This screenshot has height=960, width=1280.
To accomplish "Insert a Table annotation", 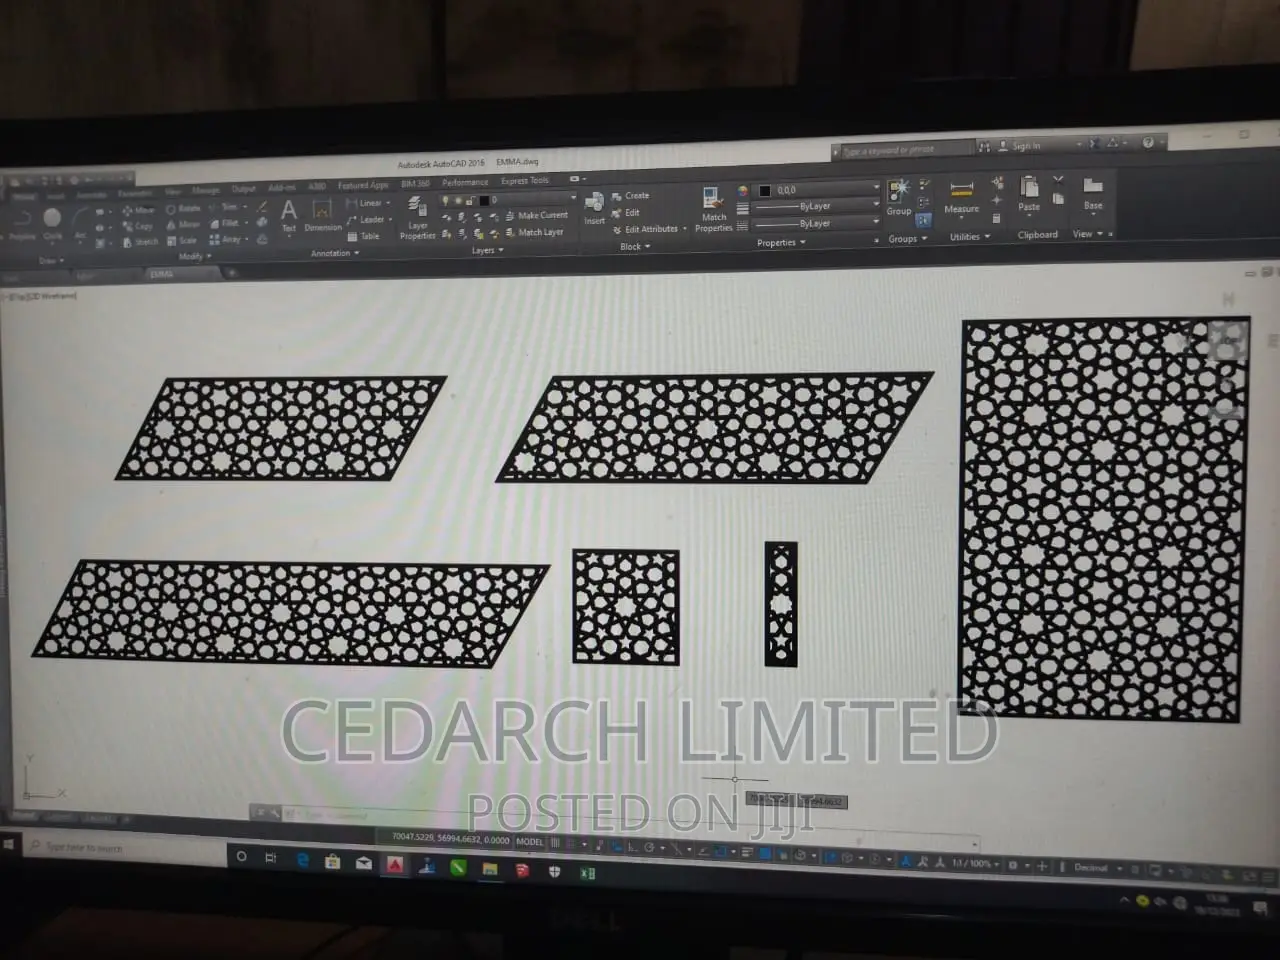I will point(364,236).
